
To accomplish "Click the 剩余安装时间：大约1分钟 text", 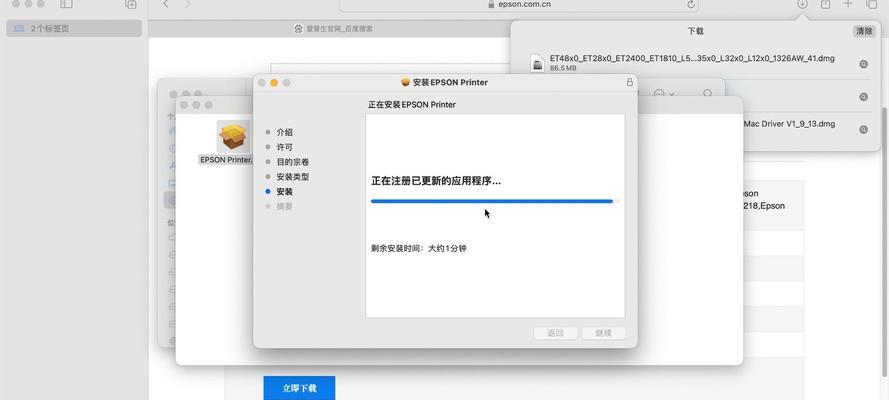I will (418, 248).
